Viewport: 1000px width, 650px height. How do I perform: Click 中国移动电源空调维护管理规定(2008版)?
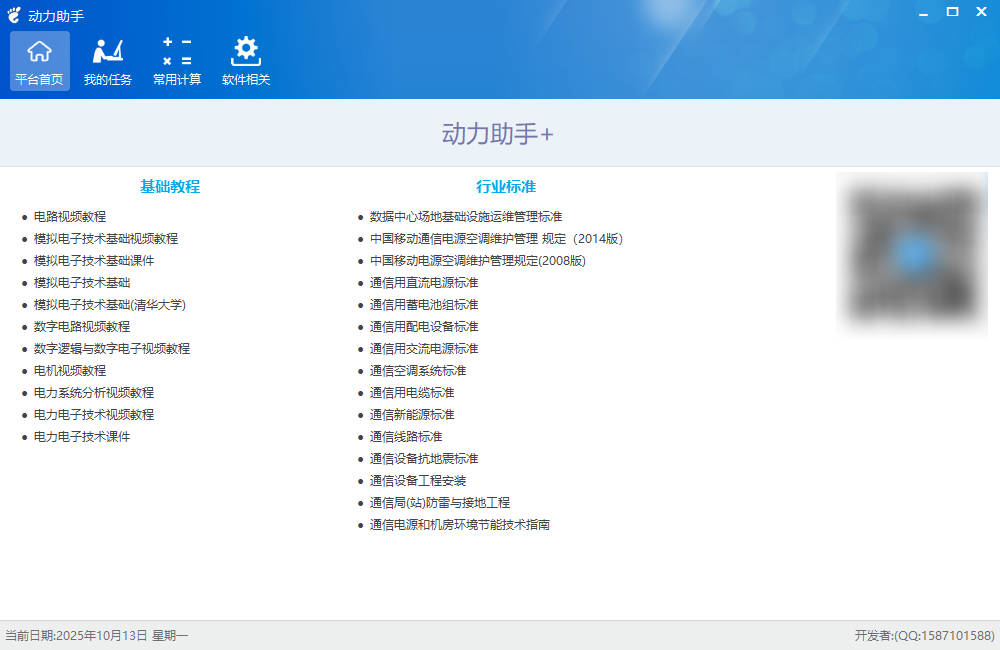(477, 260)
